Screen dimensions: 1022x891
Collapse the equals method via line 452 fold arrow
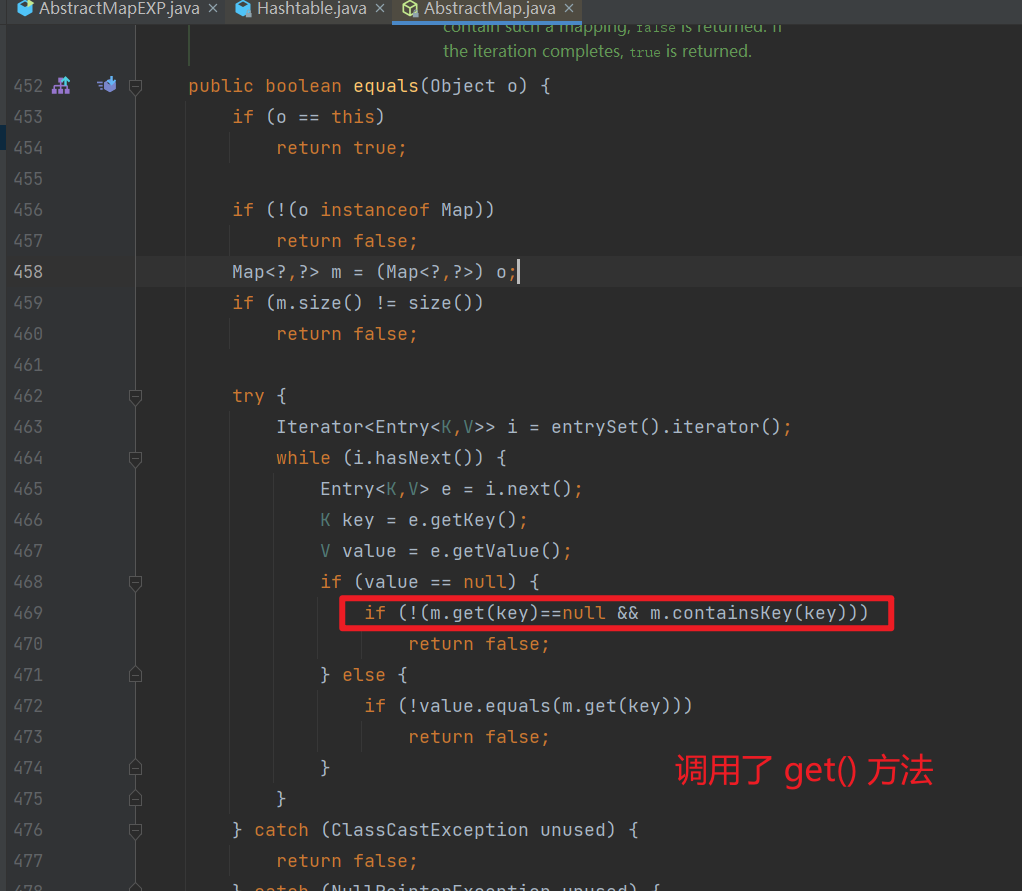click(136, 86)
